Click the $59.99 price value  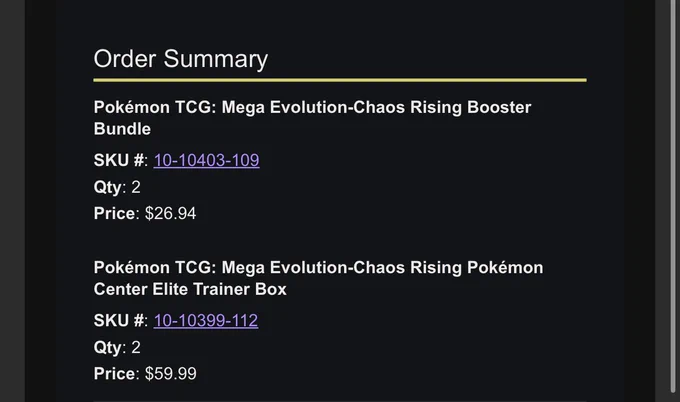tap(170, 374)
